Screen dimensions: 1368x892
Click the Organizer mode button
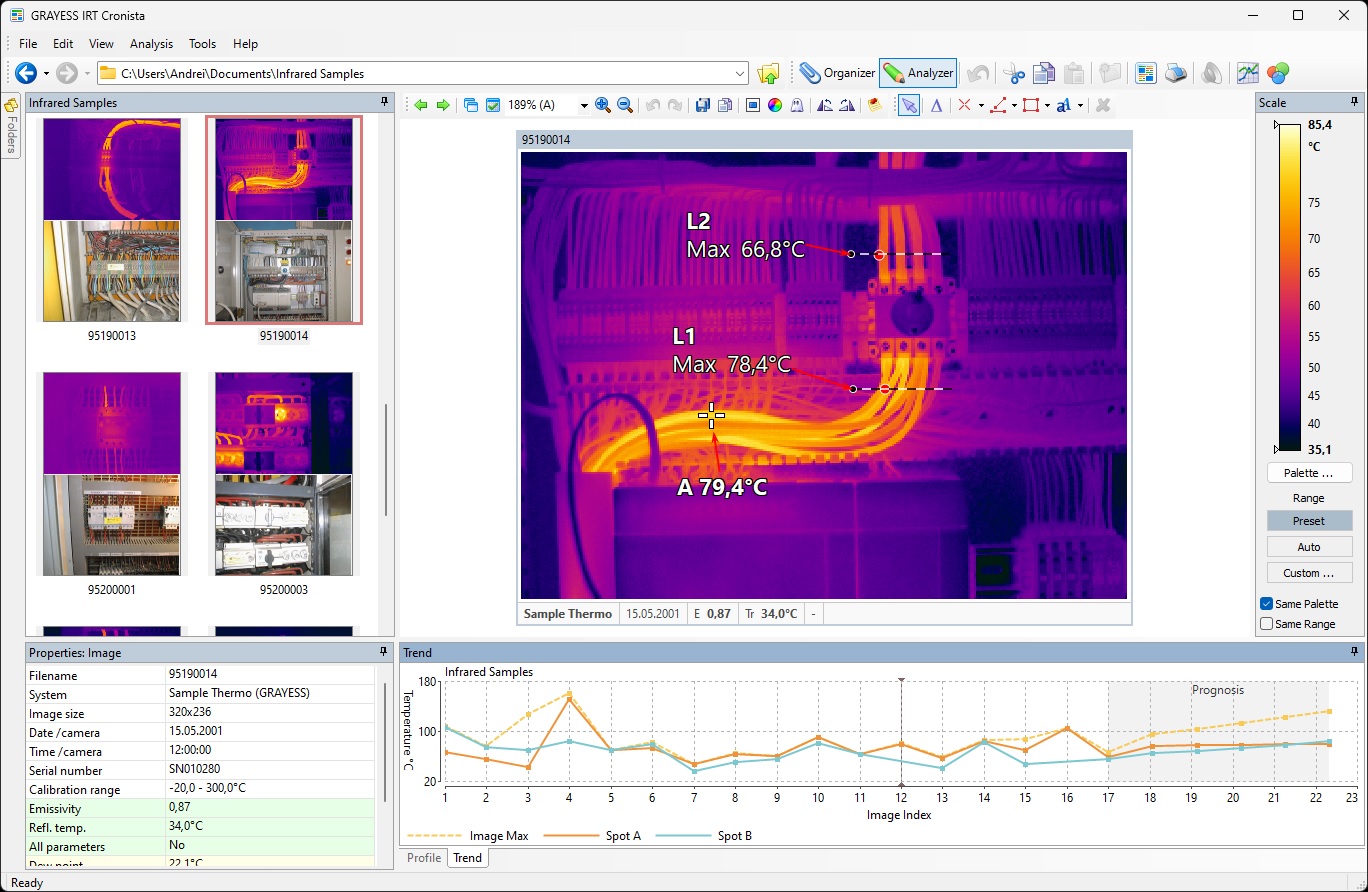[837, 73]
